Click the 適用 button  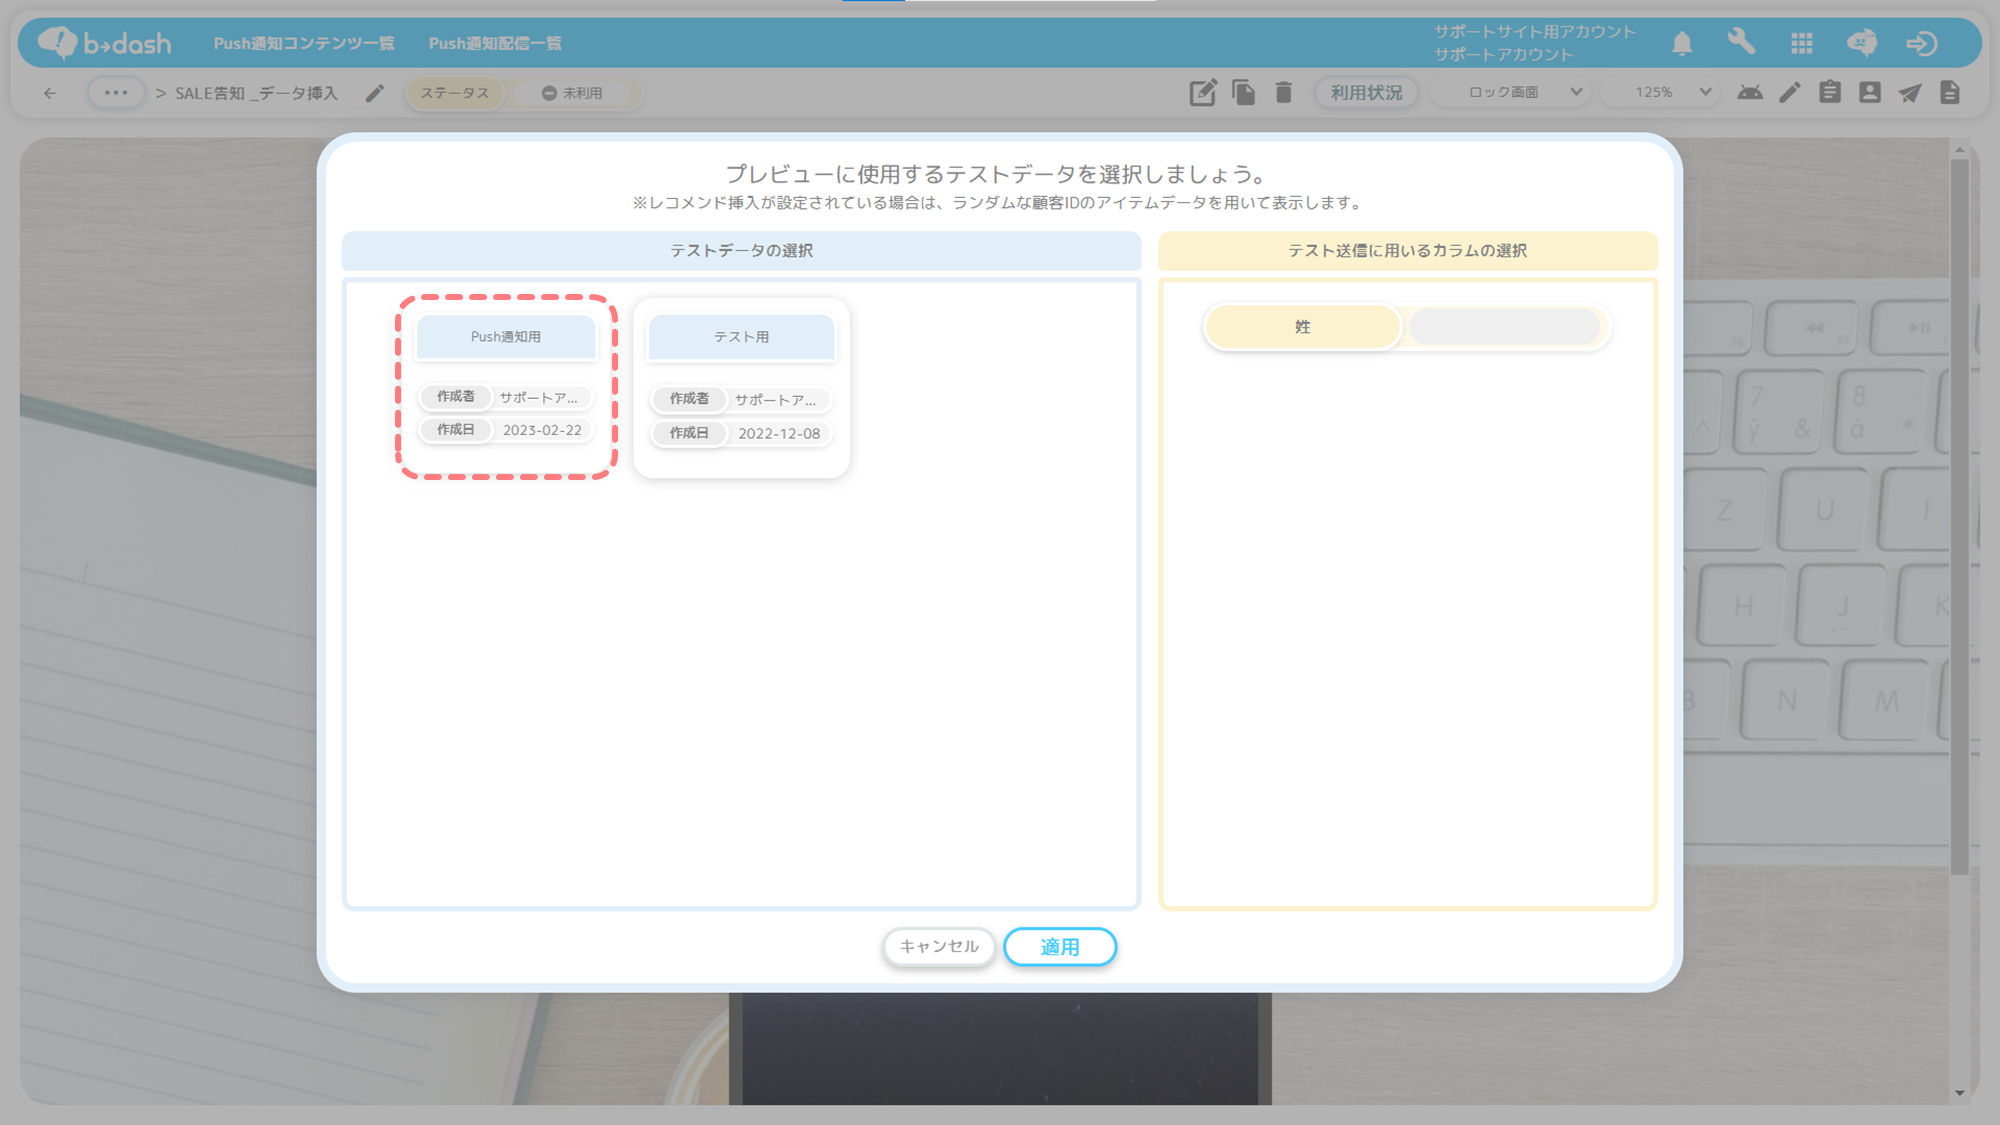(x=1059, y=946)
